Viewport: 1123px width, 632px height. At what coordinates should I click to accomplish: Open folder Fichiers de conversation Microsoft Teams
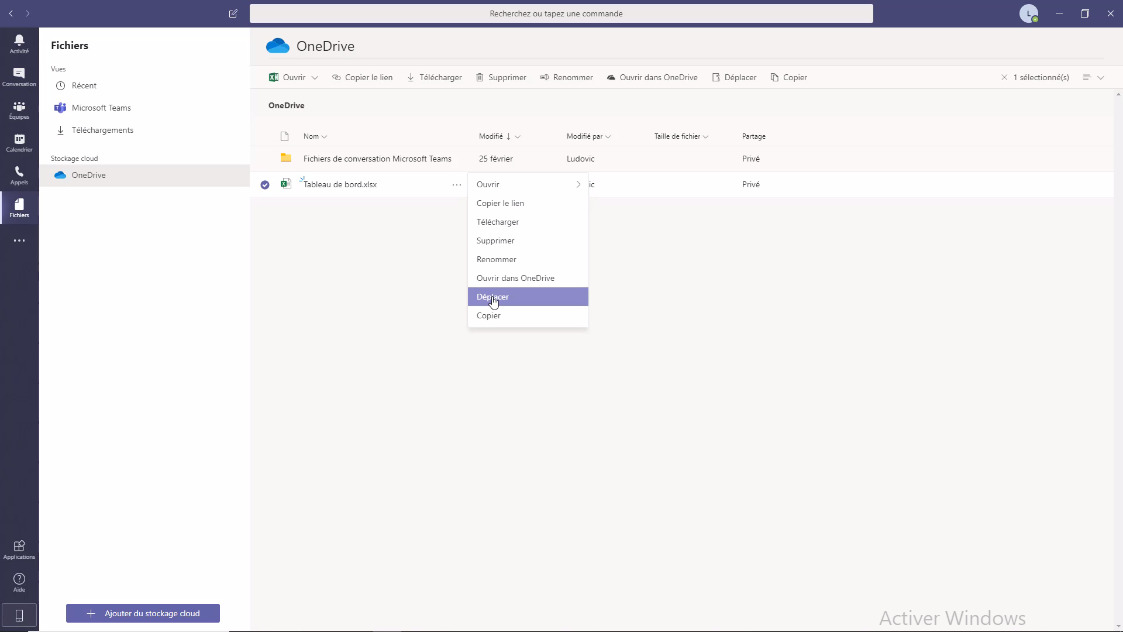tap(377, 159)
